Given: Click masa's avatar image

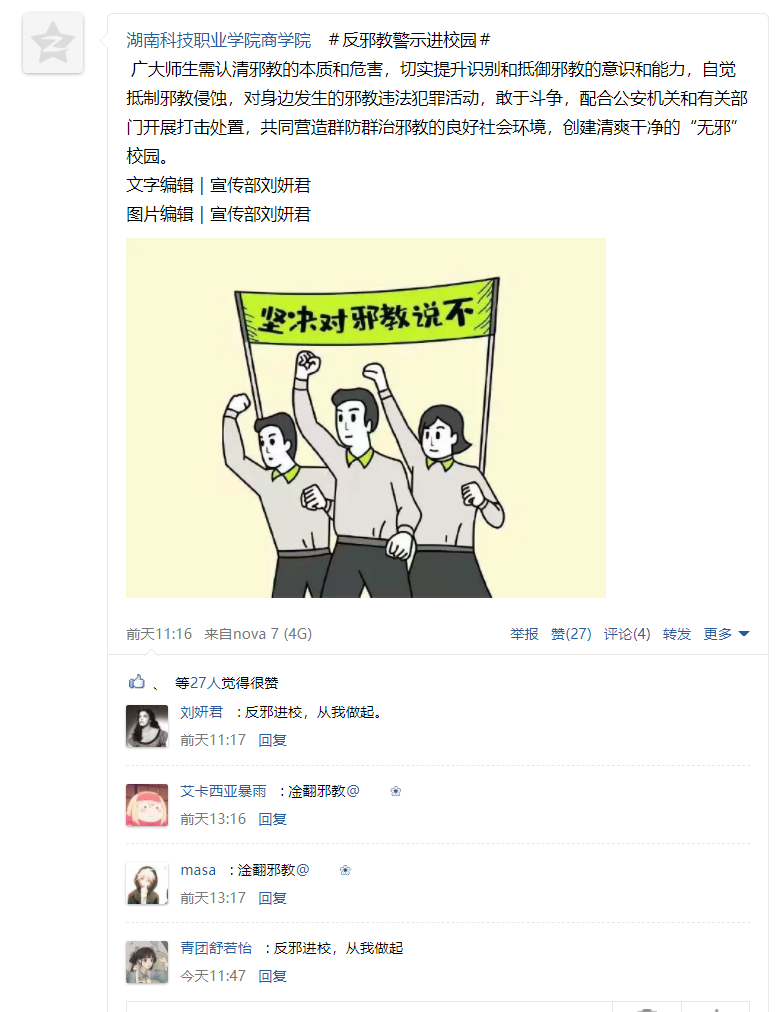Looking at the screenshot, I should [147, 884].
